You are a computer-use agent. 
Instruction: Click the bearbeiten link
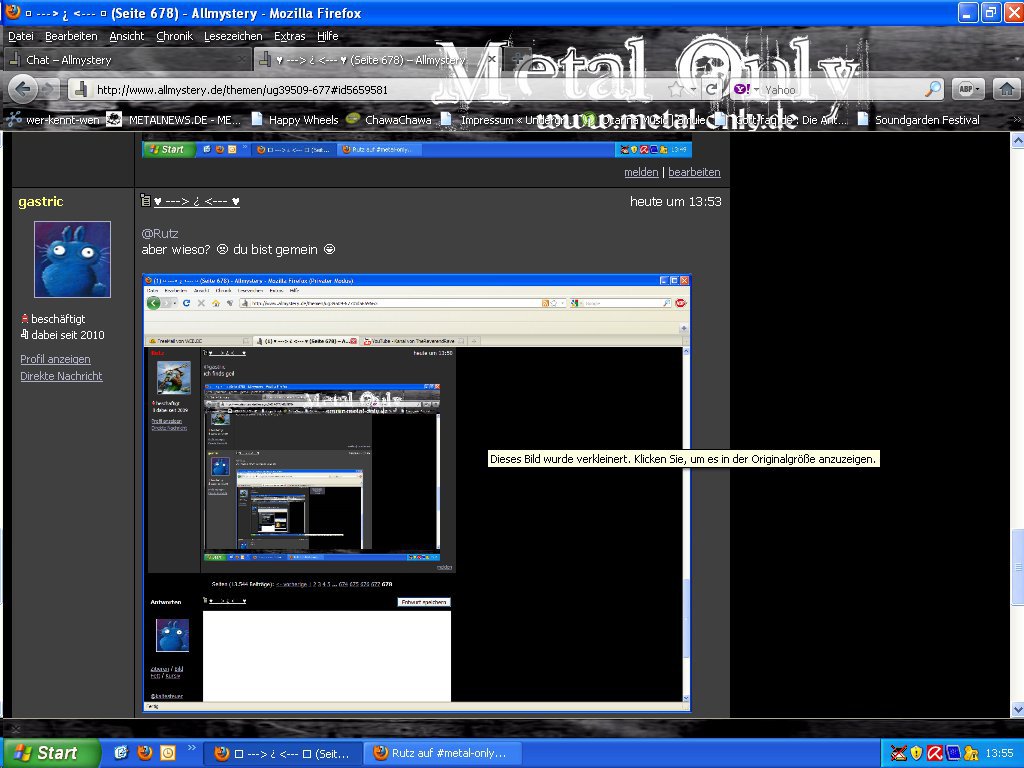pyautogui.click(x=694, y=172)
